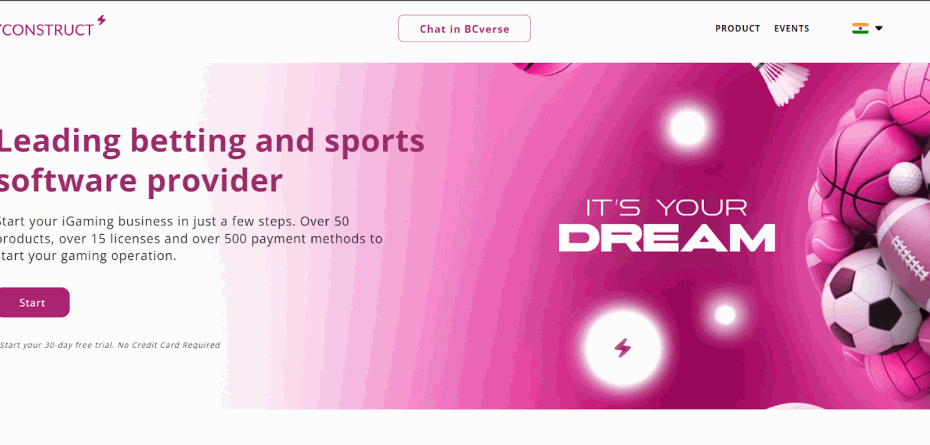This screenshot has width=930, height=445.
Task: Click the "Leading betting and sports" headline
Action: click(211, 141)
